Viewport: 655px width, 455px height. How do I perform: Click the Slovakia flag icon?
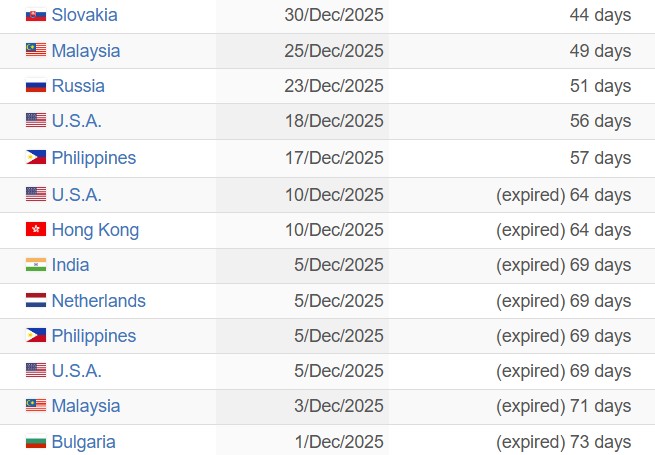tap(36, 15)
